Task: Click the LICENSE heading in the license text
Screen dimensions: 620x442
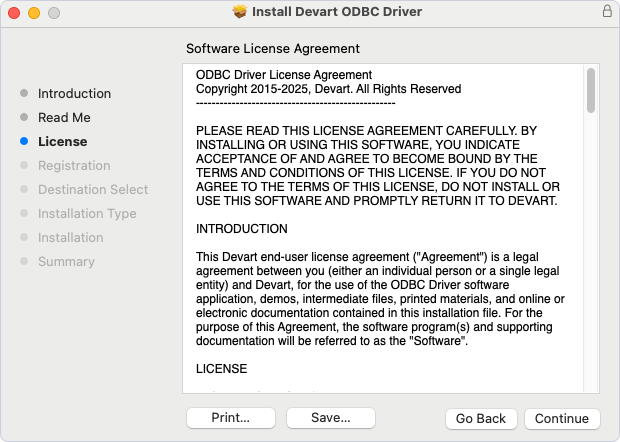Action: (x=221, y=368)
